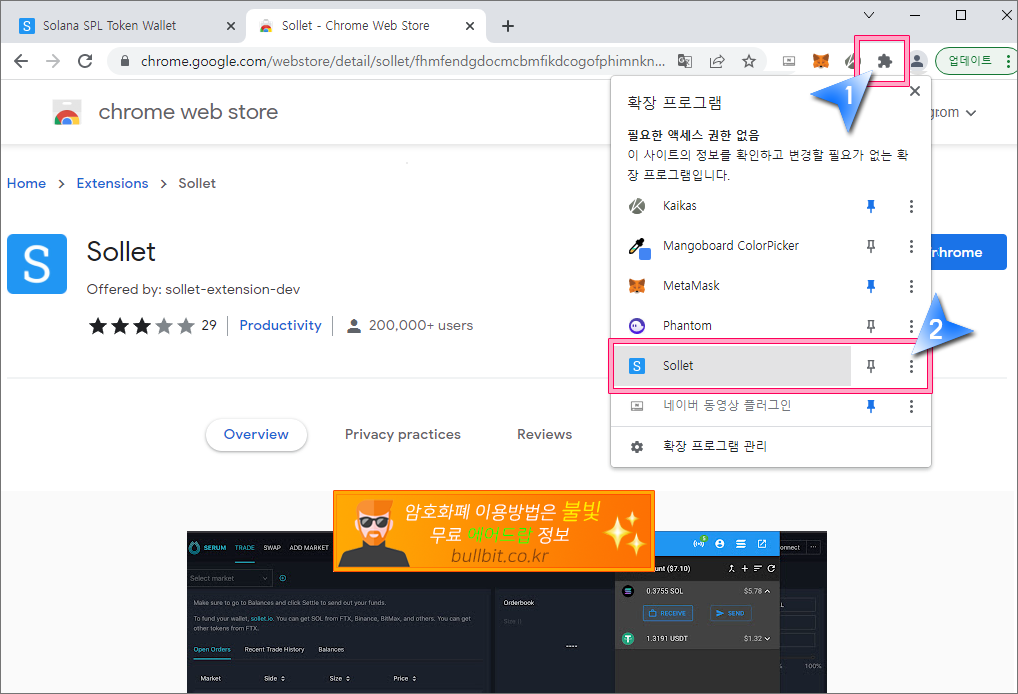Click the translate page icon
Viewport: 1018px width, 694px height.
[x=685, y=61]
